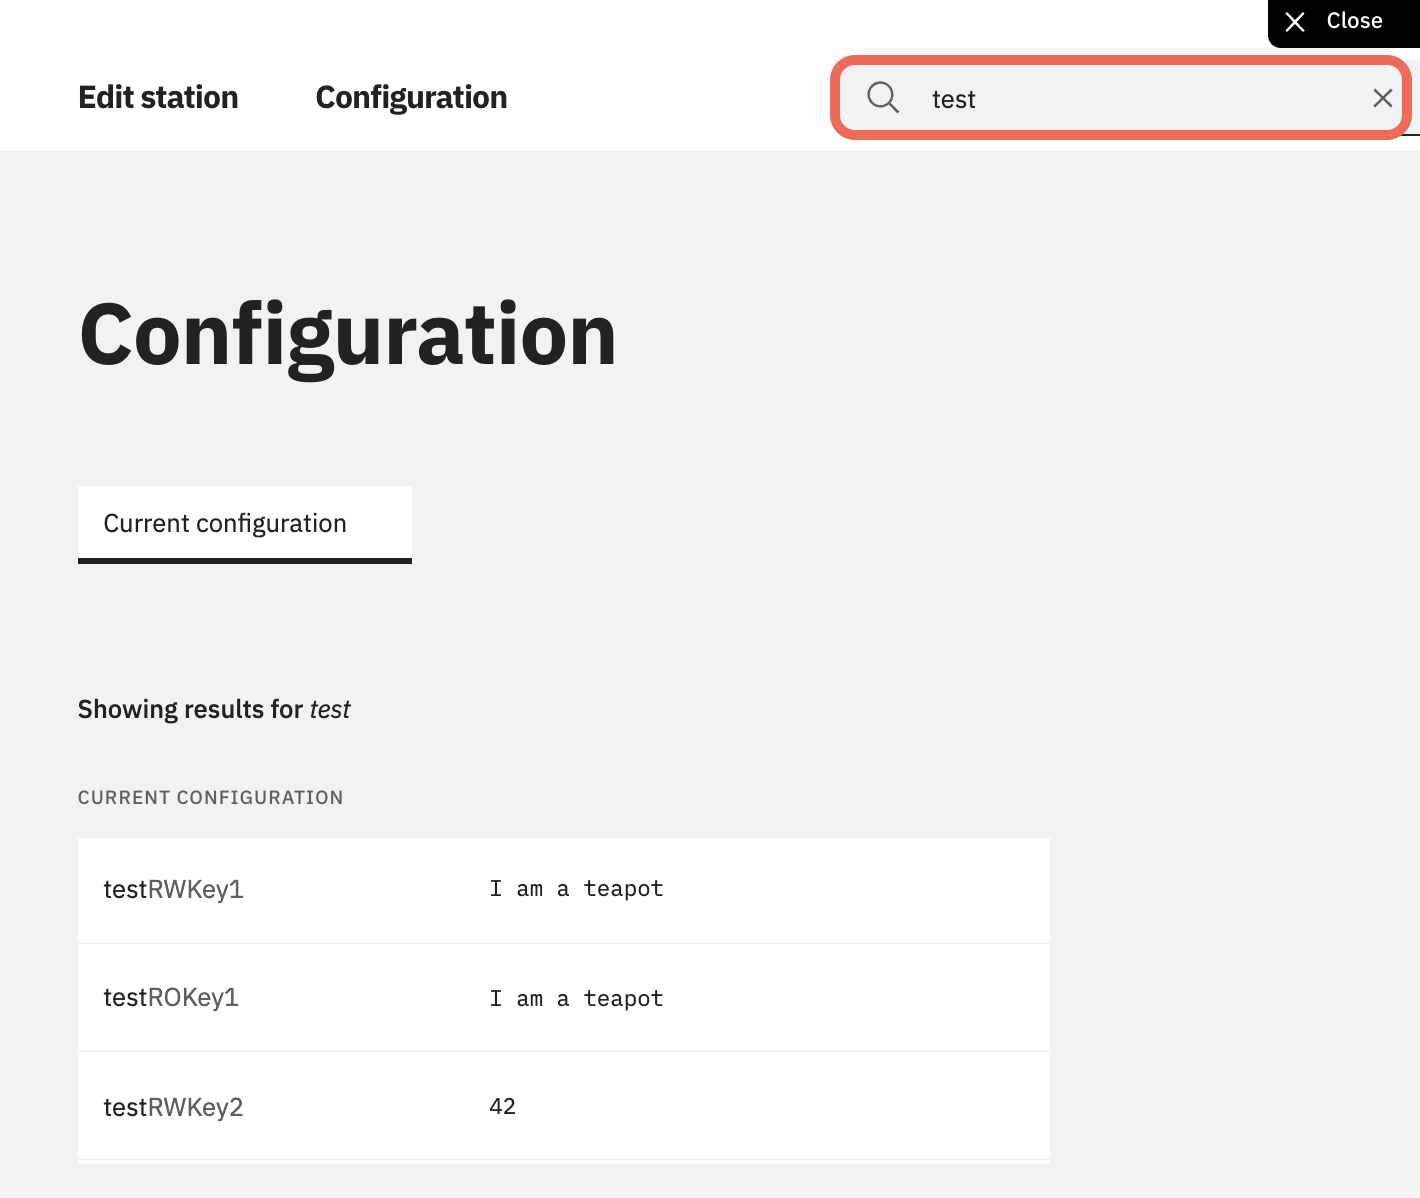This screenshot has height=1198, width=1420.
Task: Click the CURRENT CONFIGURATION section label
Action: (x=211, y=798)
